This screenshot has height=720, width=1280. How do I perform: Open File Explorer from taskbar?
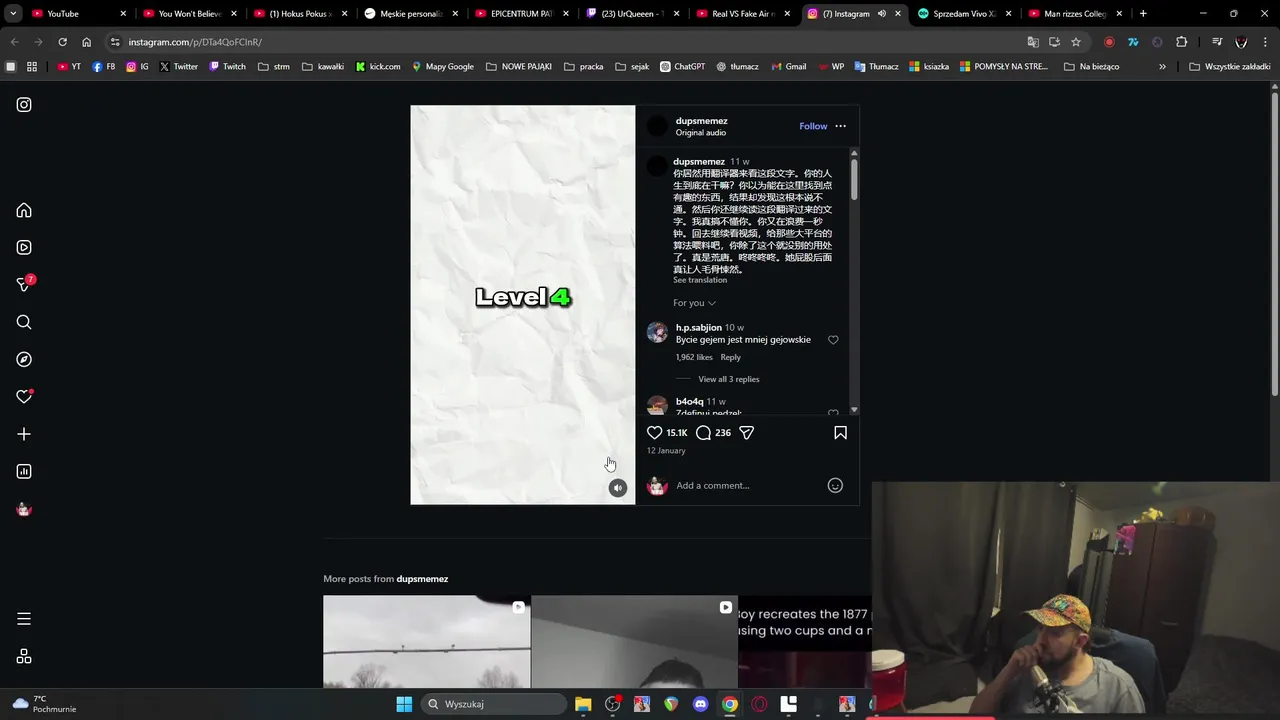(583, 704)
